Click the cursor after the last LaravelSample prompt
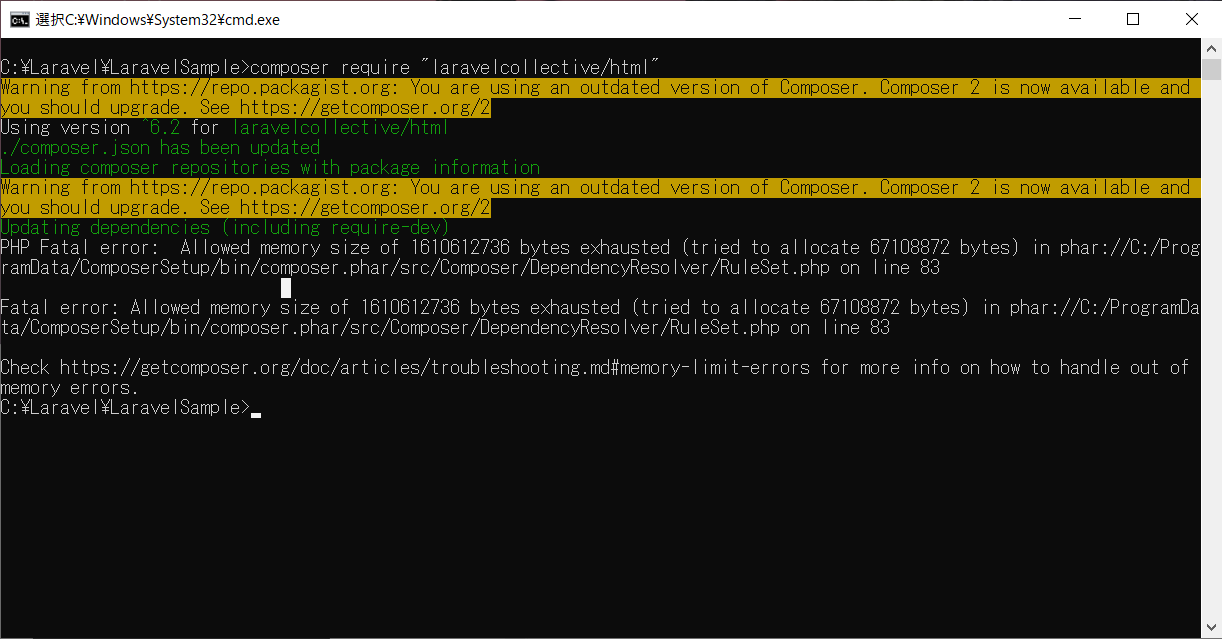 [256, 413]
